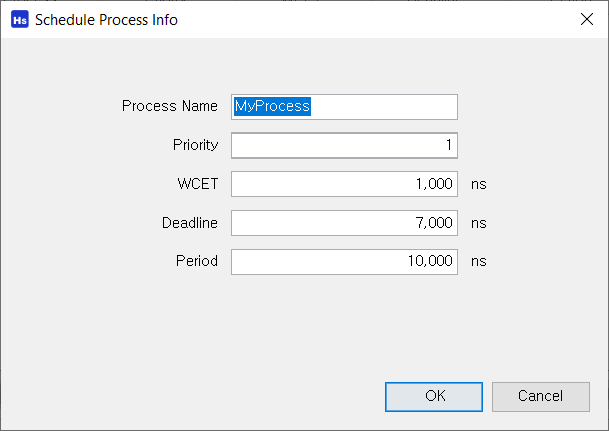Click the ns unit beside Deadline
This screenshot has height=431, width=609.
(478, 223)
